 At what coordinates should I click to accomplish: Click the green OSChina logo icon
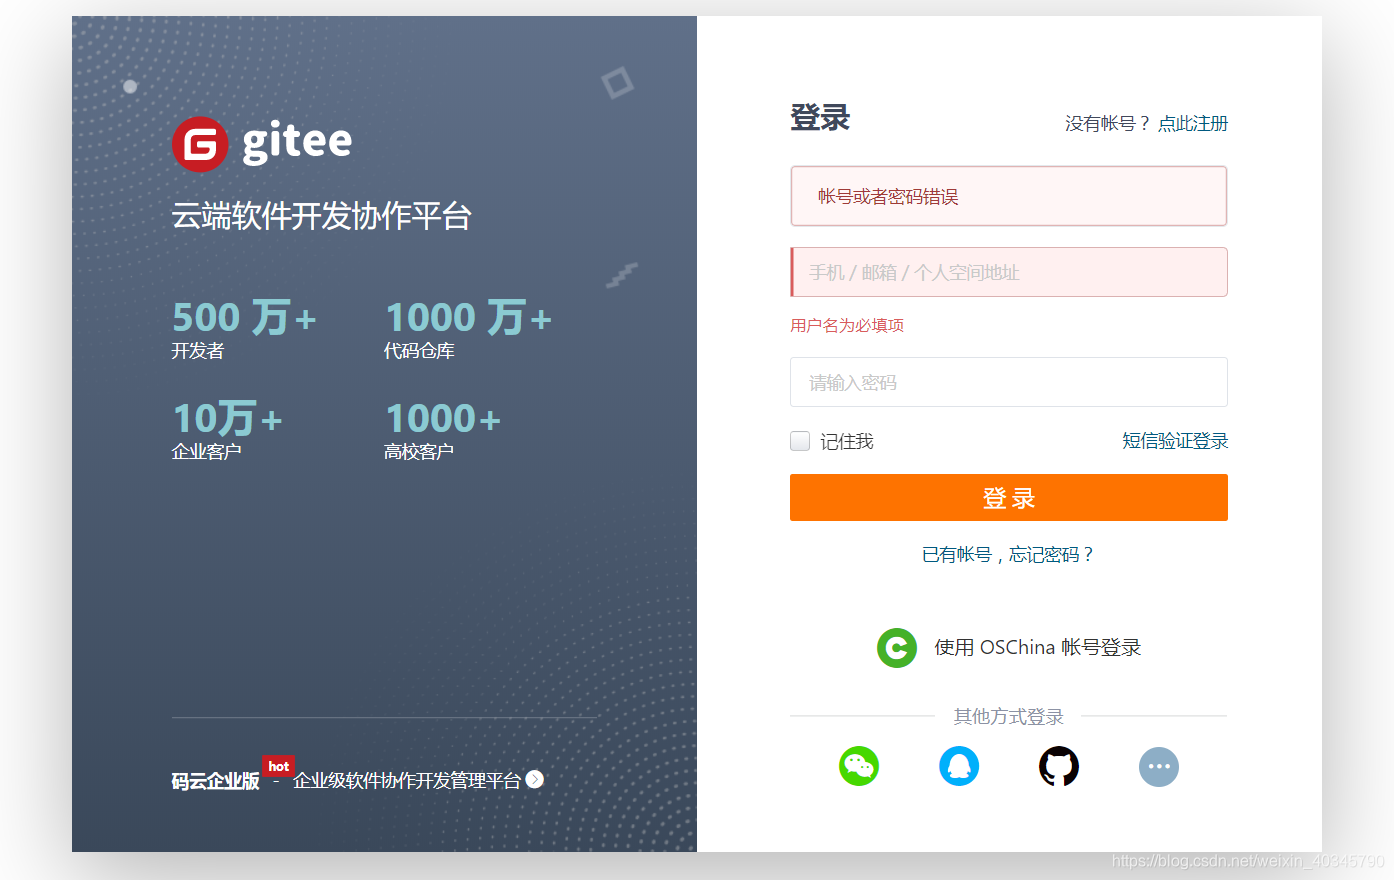[x=896, y=647]
